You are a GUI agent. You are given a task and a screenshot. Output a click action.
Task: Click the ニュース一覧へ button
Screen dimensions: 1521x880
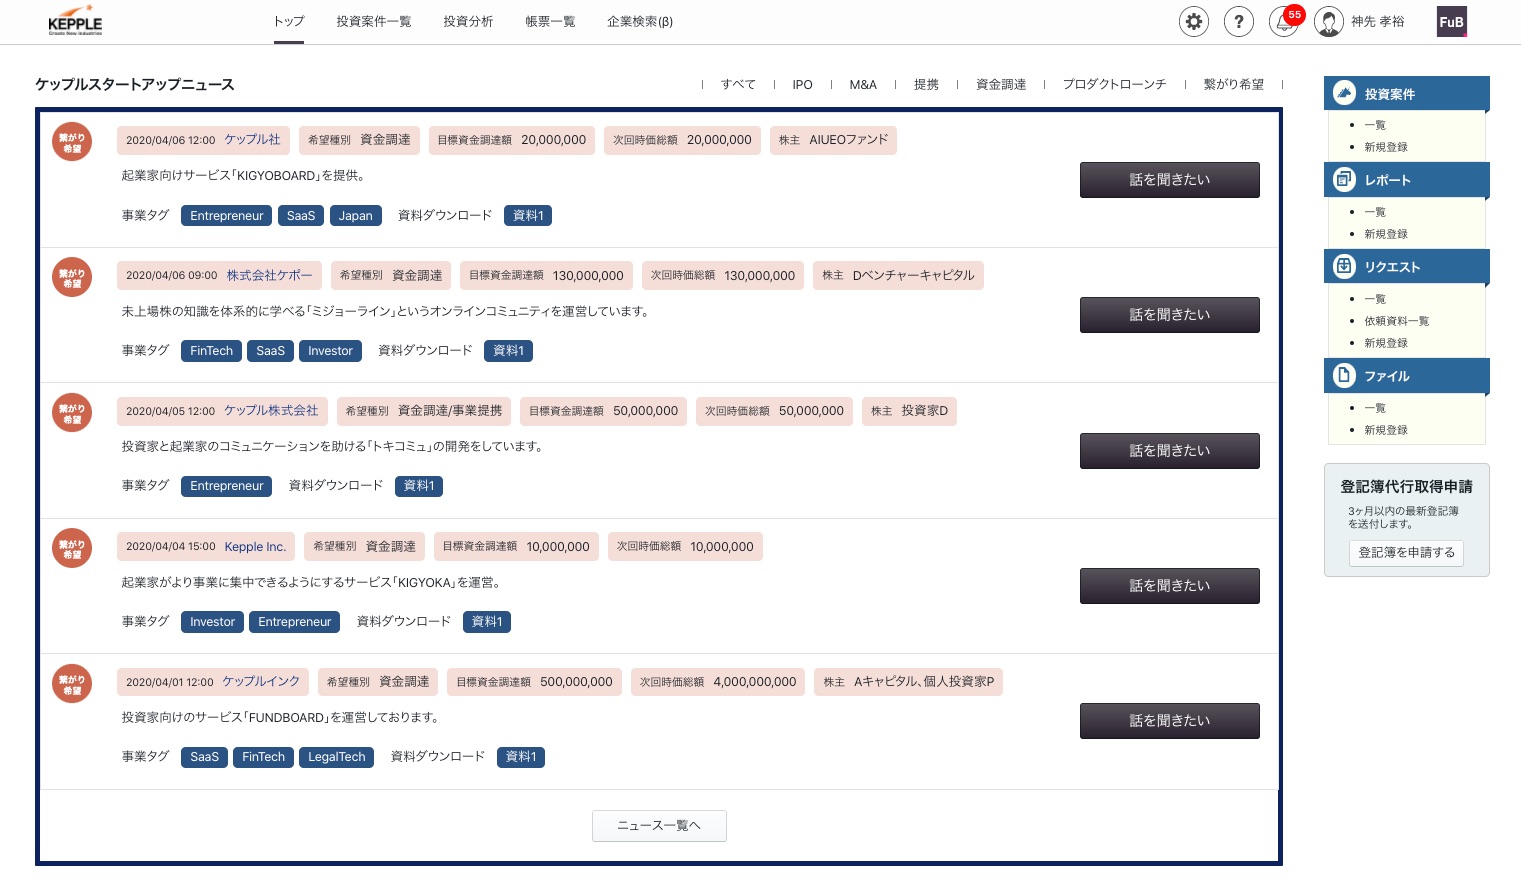pos(659,826)
